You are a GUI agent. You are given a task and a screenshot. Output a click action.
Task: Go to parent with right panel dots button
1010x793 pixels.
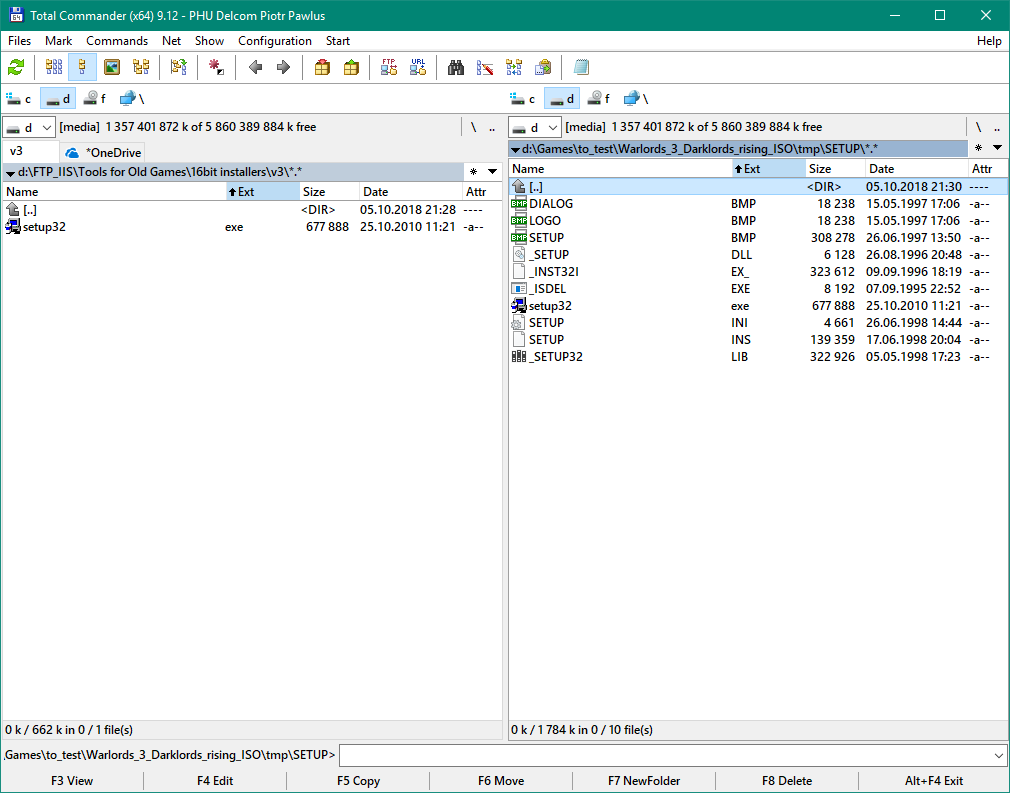[x=997, y=128]
